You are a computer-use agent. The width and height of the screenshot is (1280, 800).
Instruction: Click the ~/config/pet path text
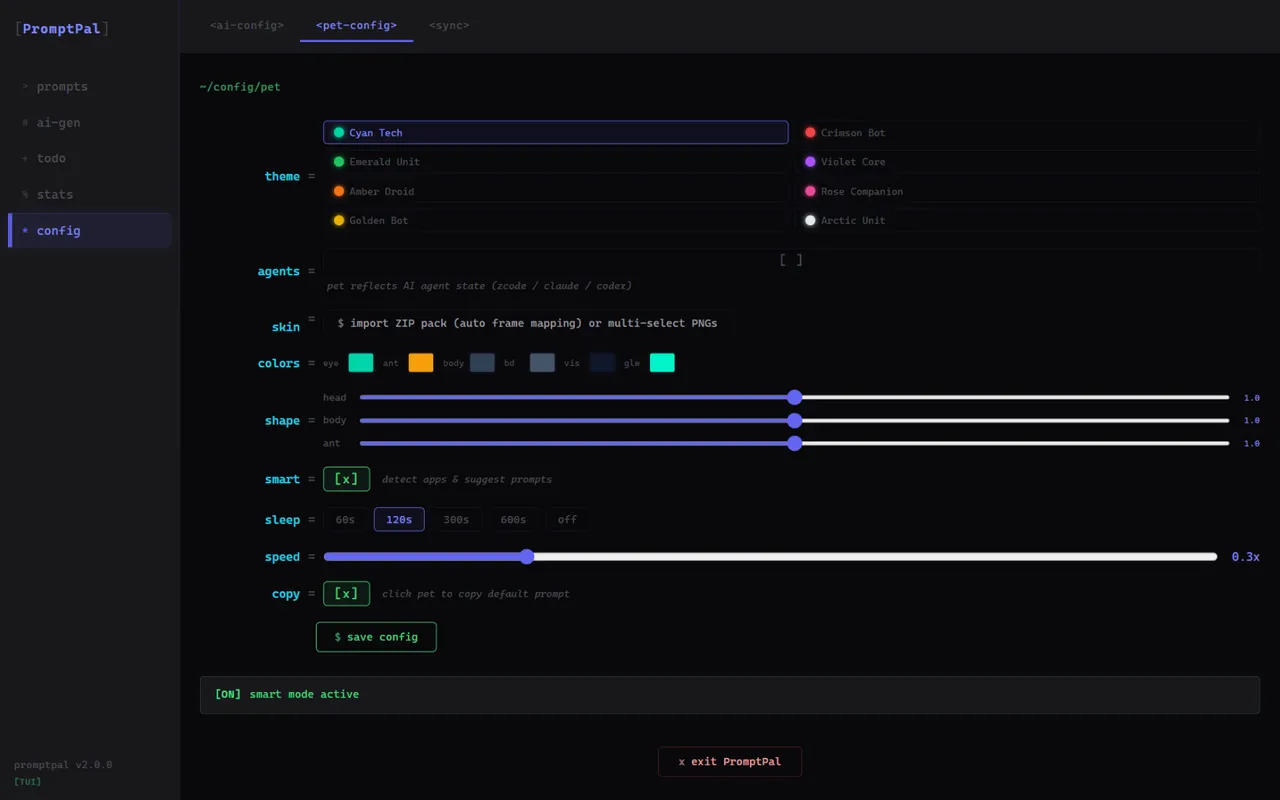tap(240, 87)
